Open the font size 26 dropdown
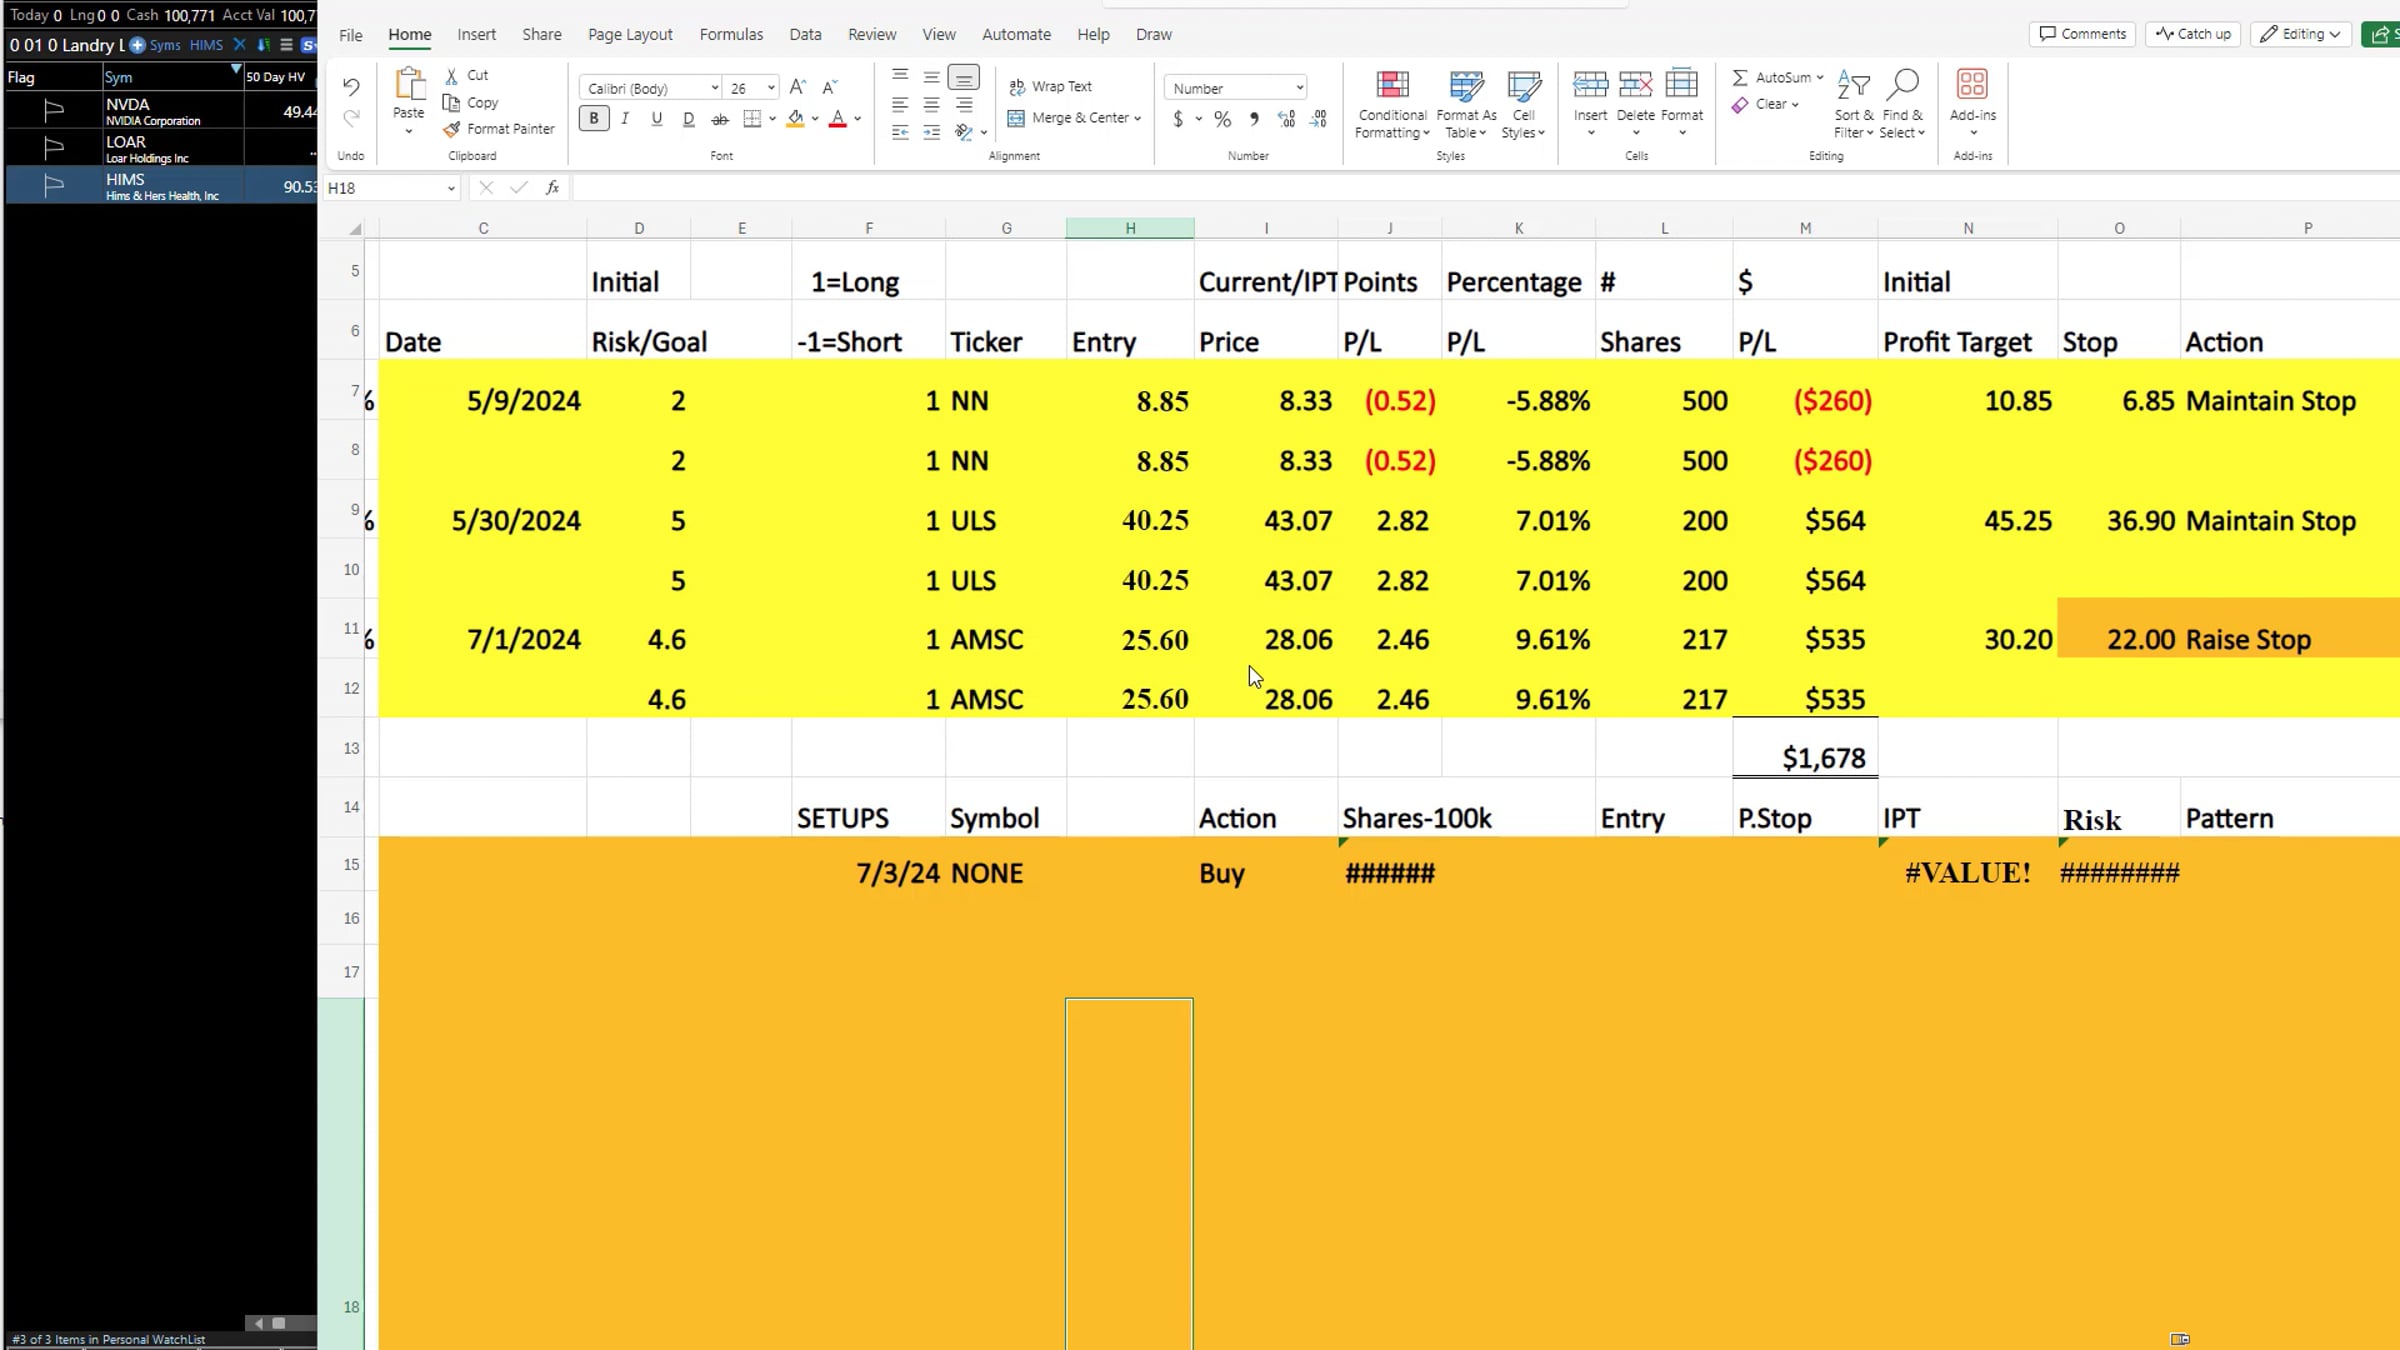Viewport: 2400px width, 1350px height. [x=771, y=89]
